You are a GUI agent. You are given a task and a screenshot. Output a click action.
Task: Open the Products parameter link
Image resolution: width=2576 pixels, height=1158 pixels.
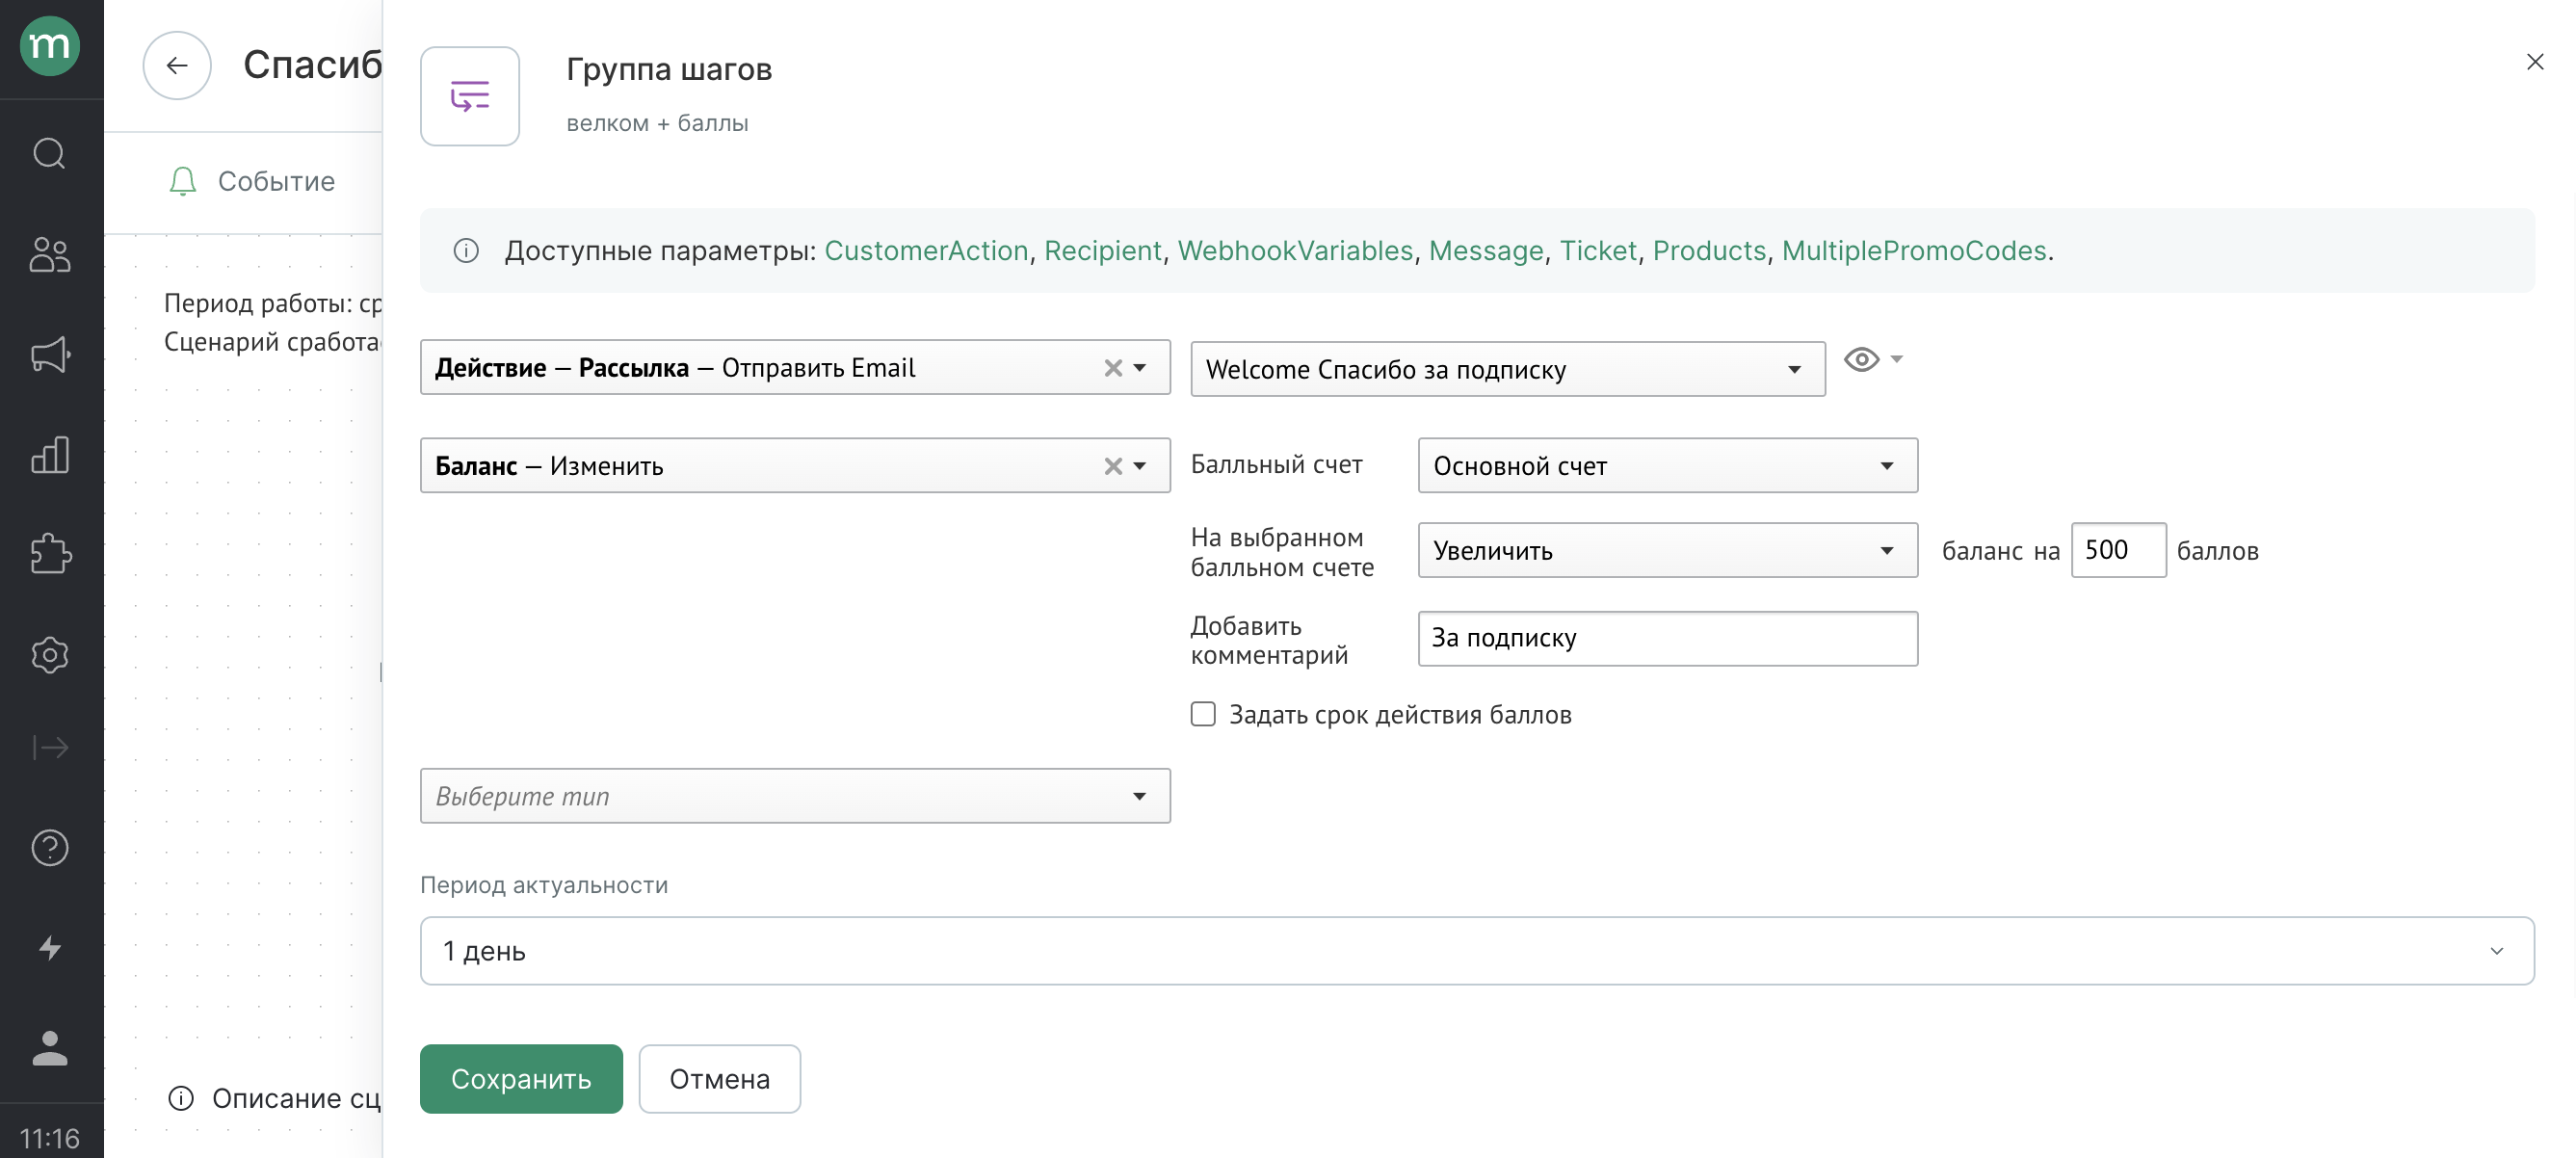pyautogui.click(x=1709, y=251)
